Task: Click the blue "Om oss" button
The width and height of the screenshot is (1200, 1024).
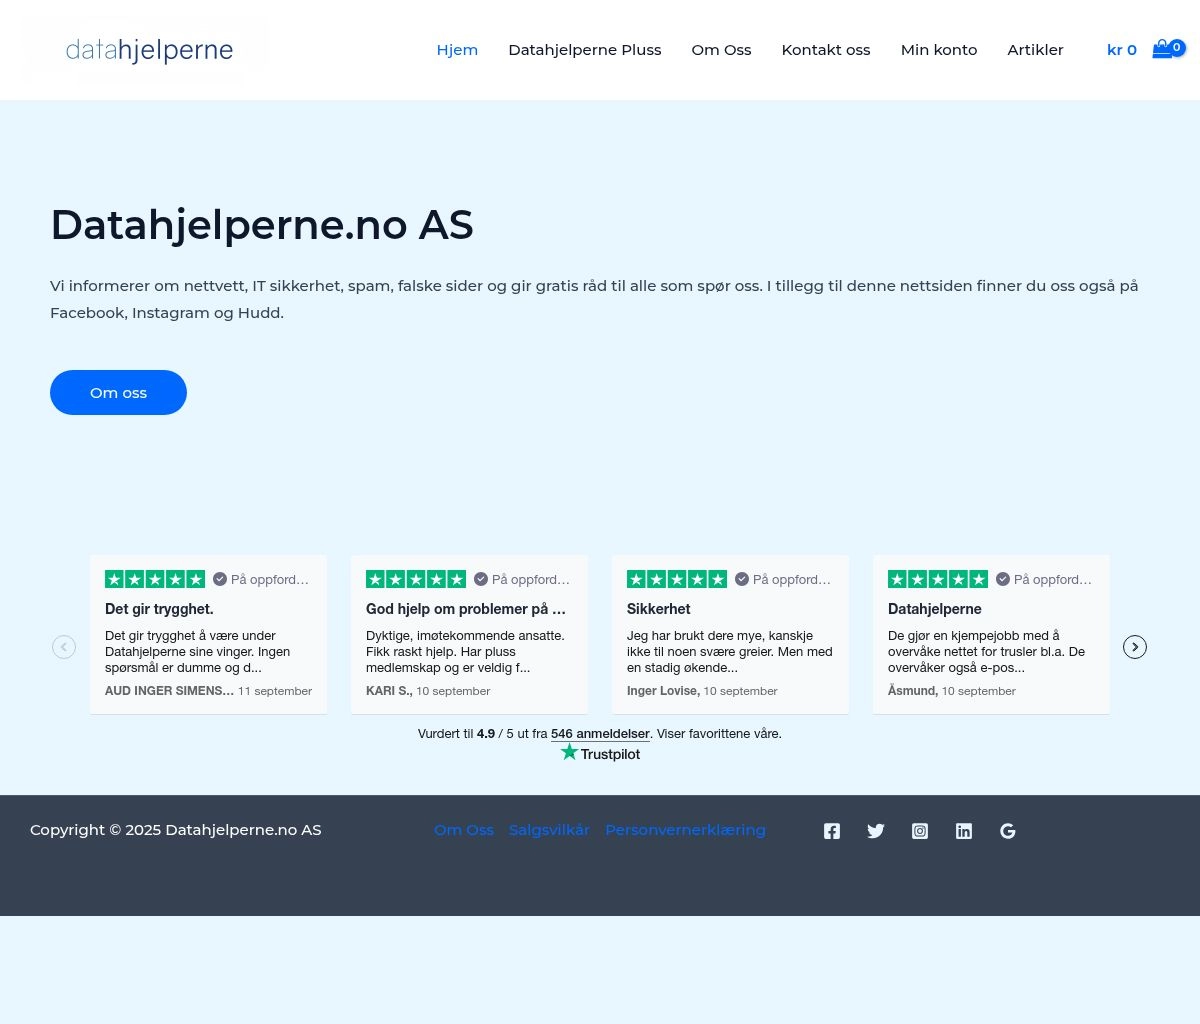Action: pyautogui.click(x=118, y=392)
